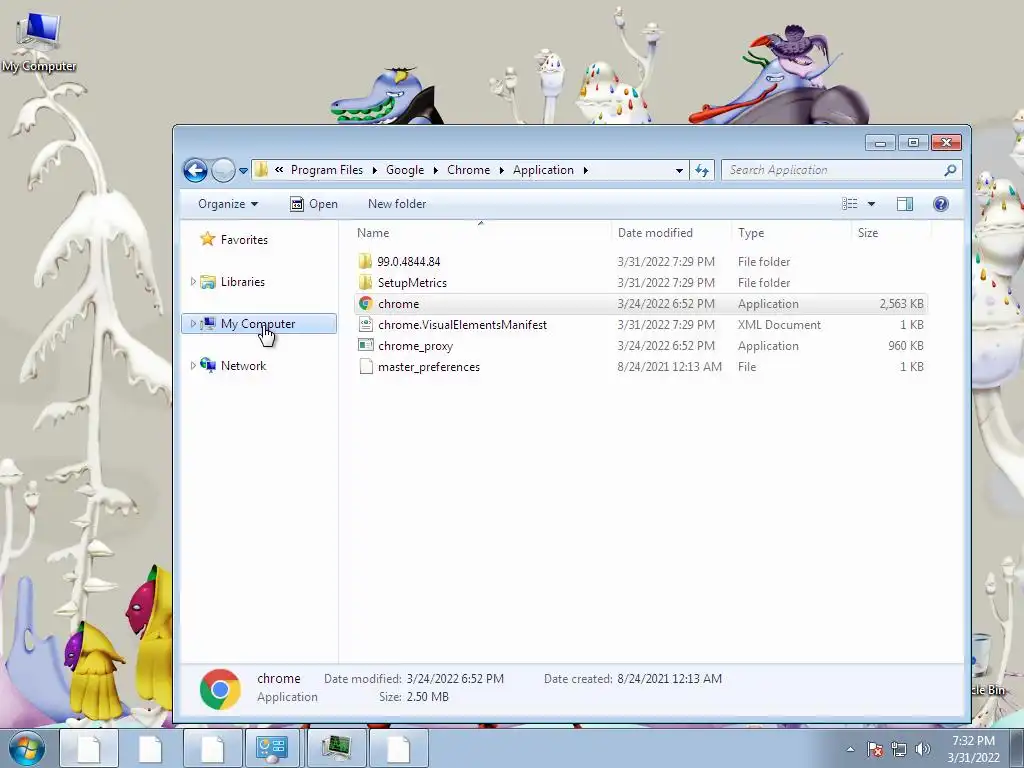Expand the Libraries tree node
The height and width of the screenshot is (768, 1024).
tap(193, 281)
